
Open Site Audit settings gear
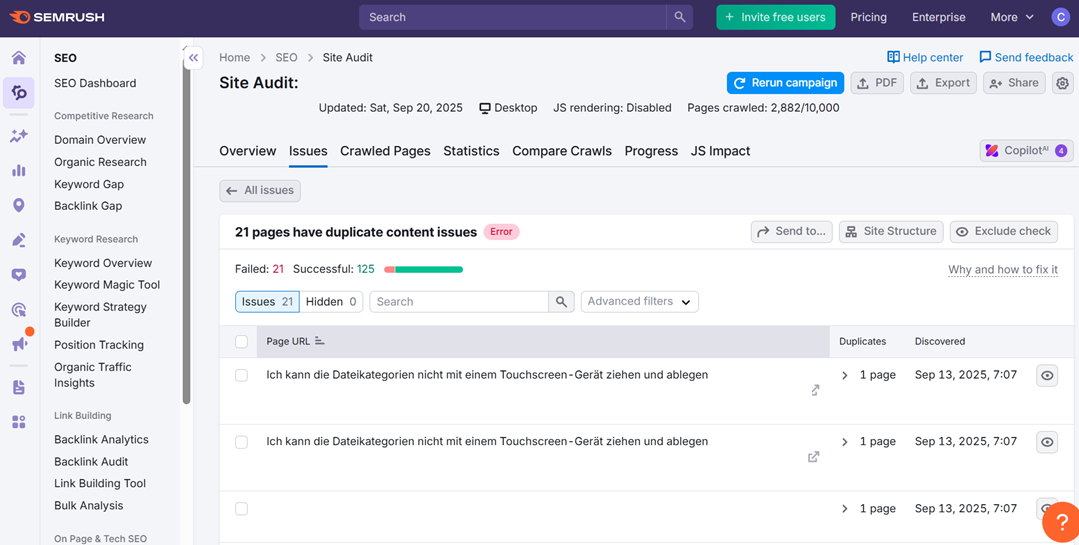(1062, 83)
